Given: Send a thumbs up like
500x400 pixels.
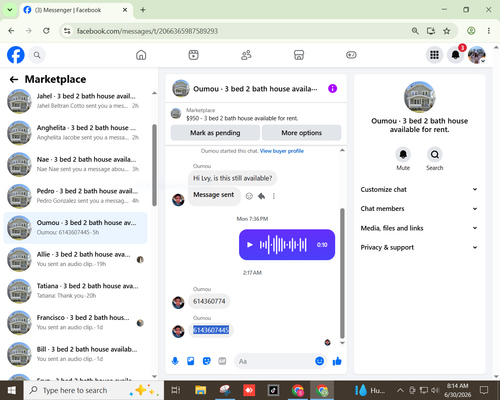Looking at the screenshot, I should click(337, 361).
